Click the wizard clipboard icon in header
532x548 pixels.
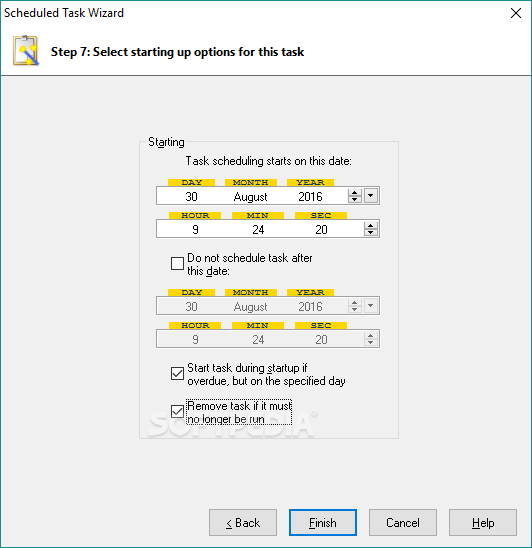(x=26, y=51)
